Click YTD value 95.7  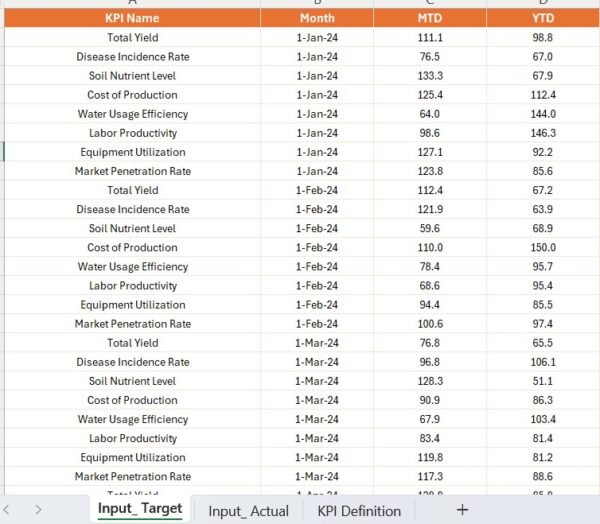click(543, 267)
